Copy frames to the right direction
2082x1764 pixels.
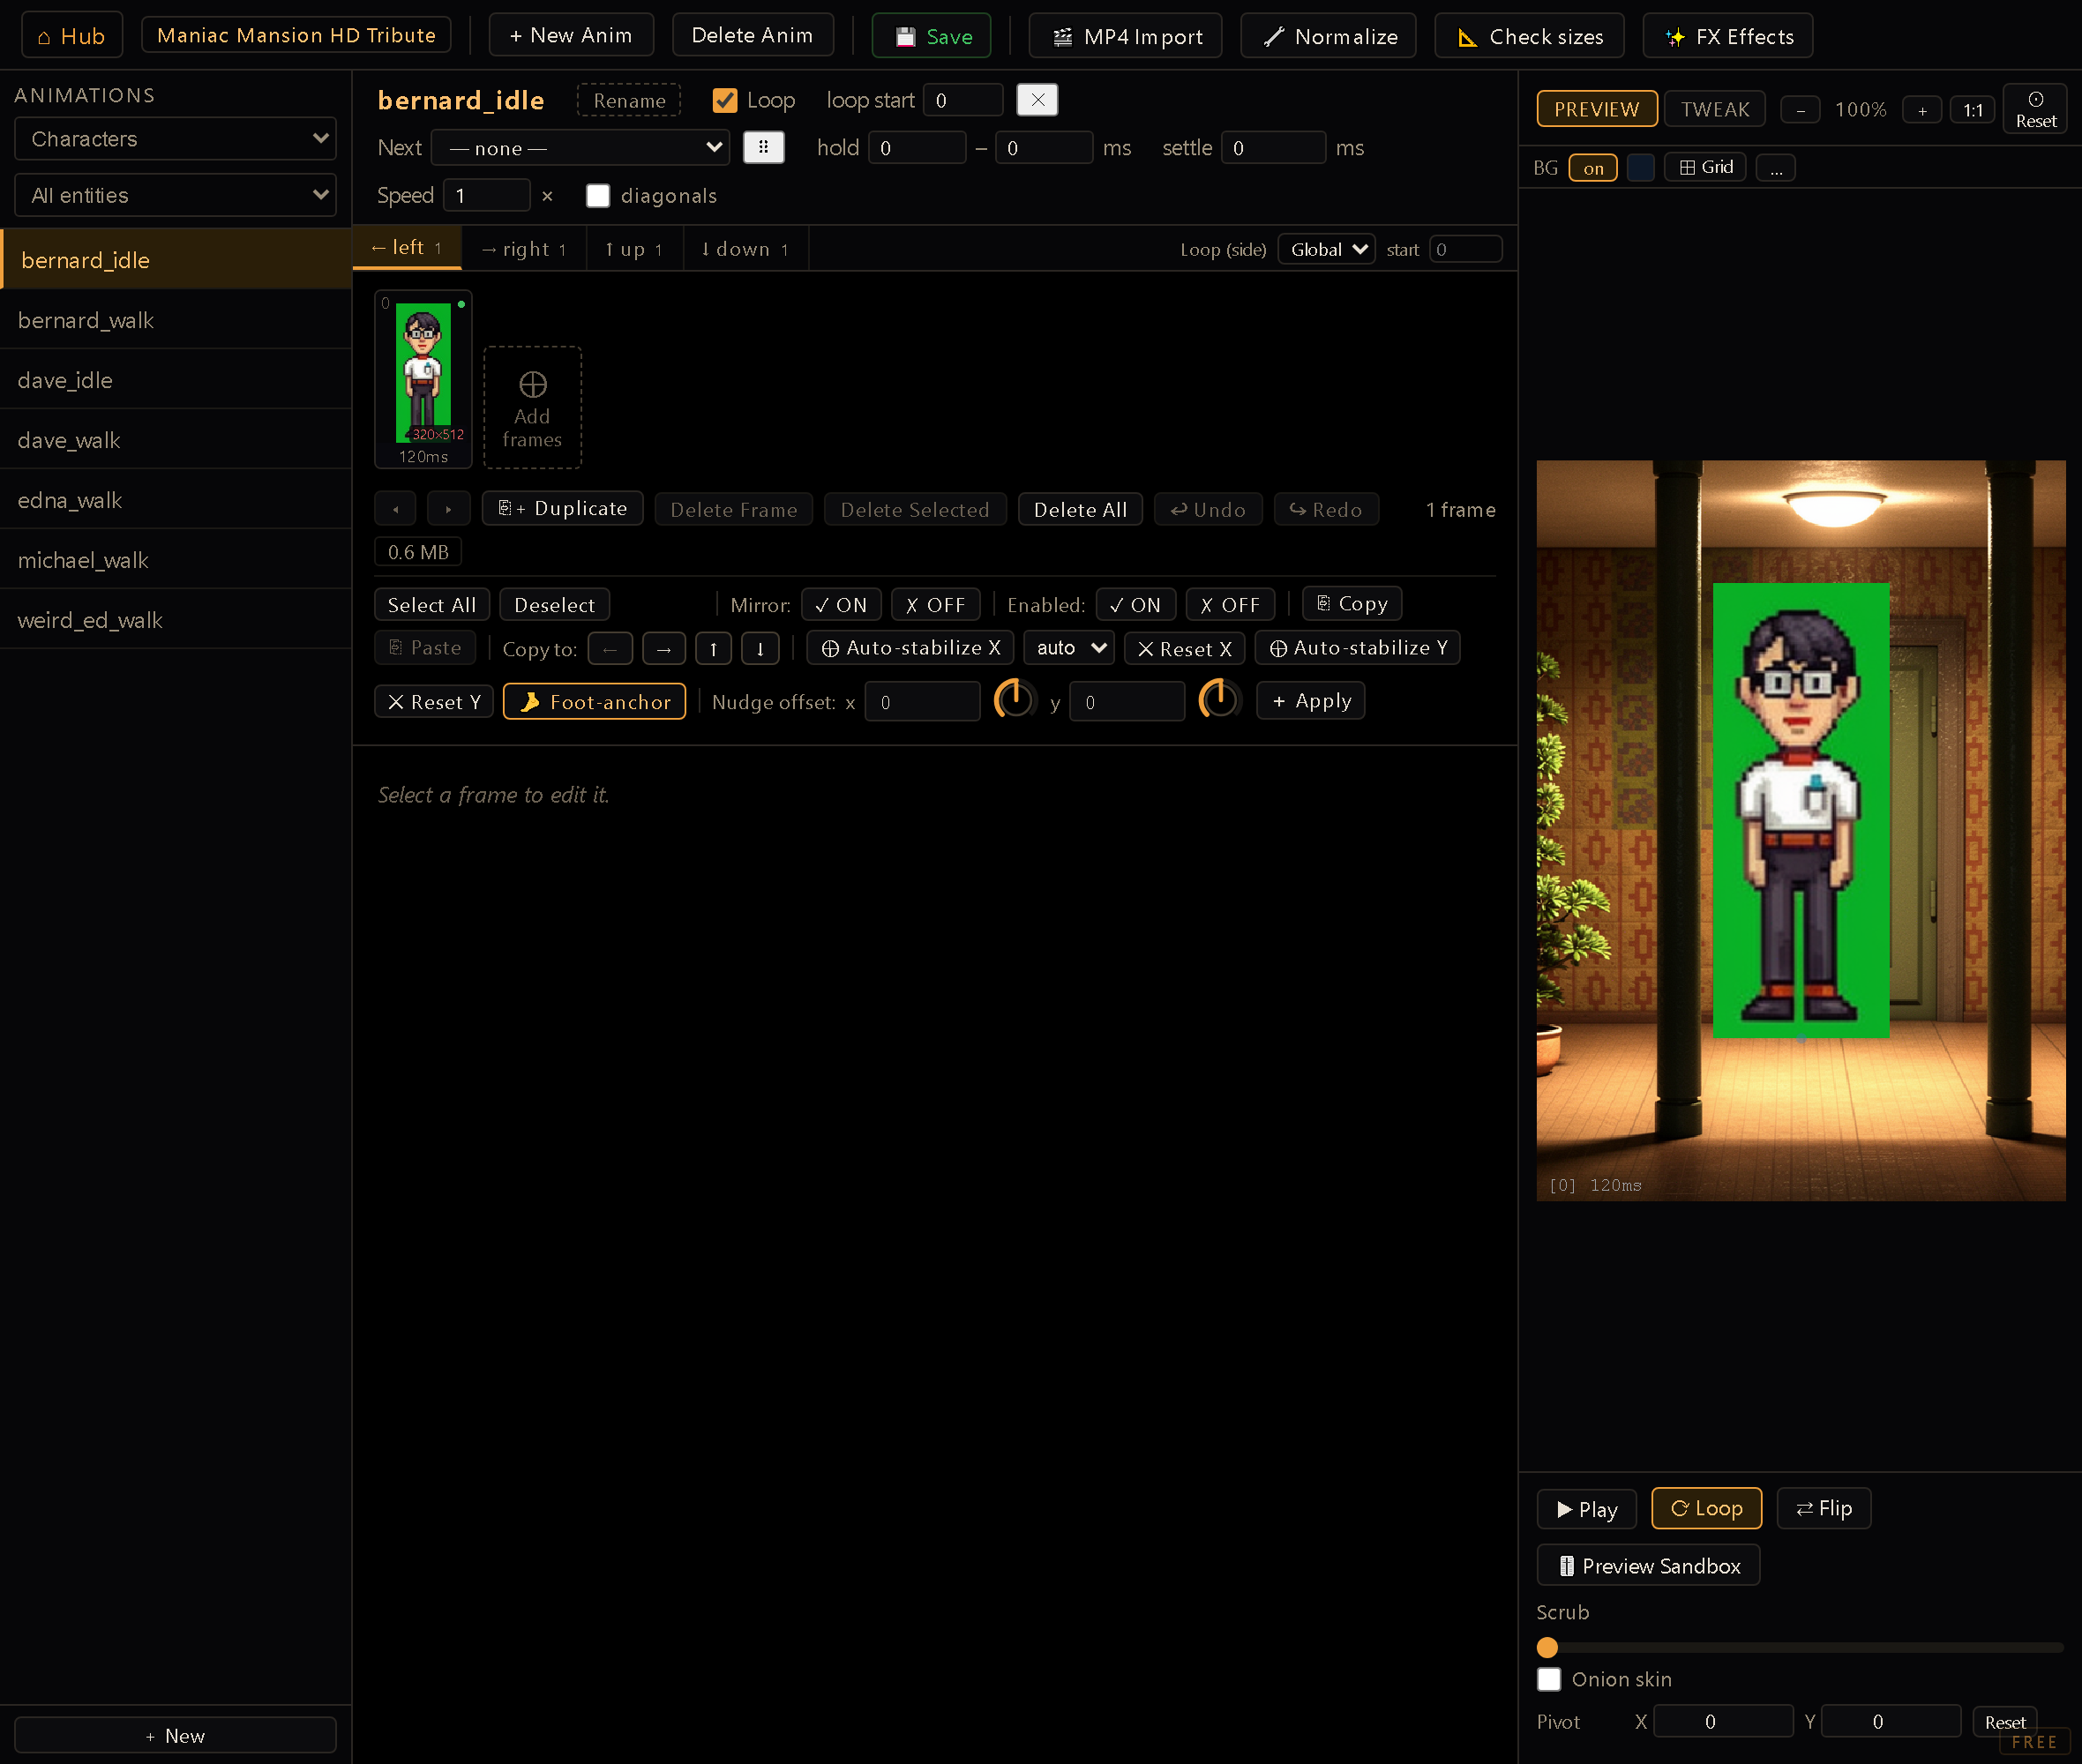point(664,649)
